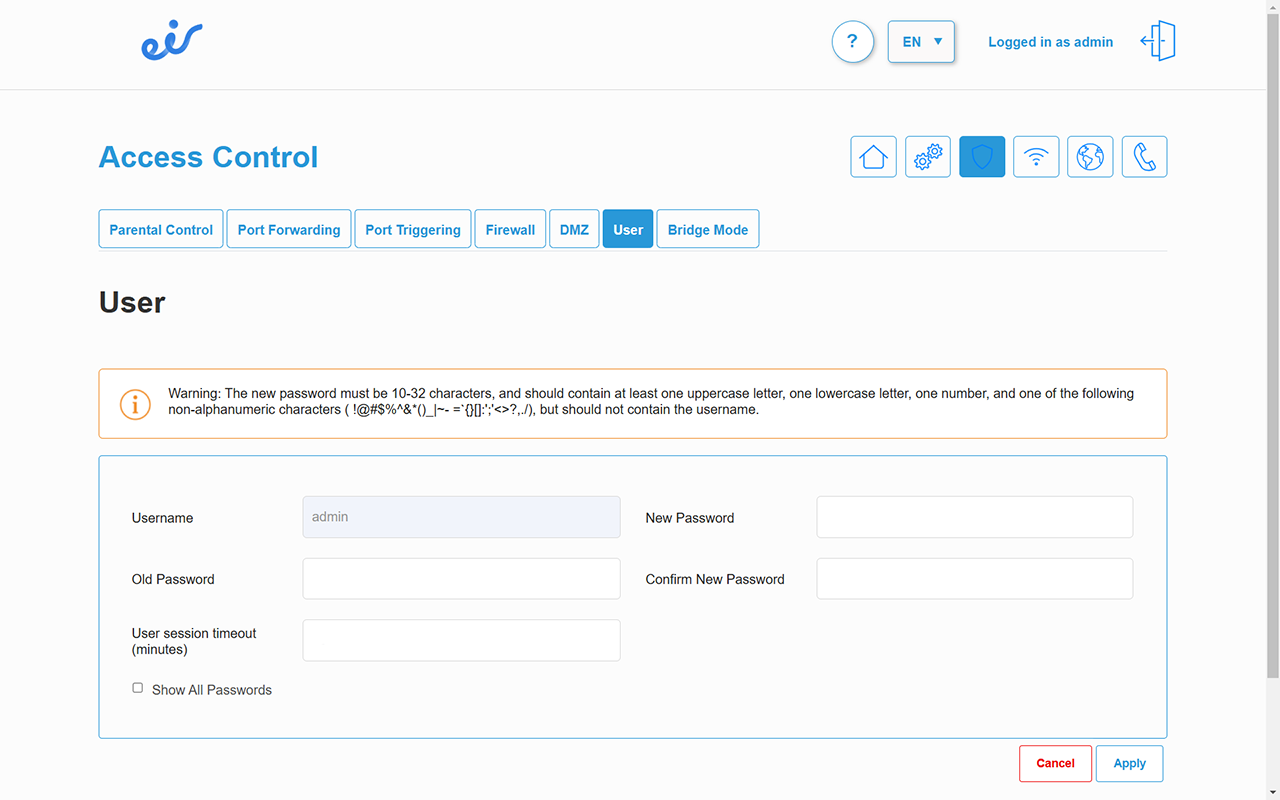
Task: Click the eir logo
Action: 171,42
